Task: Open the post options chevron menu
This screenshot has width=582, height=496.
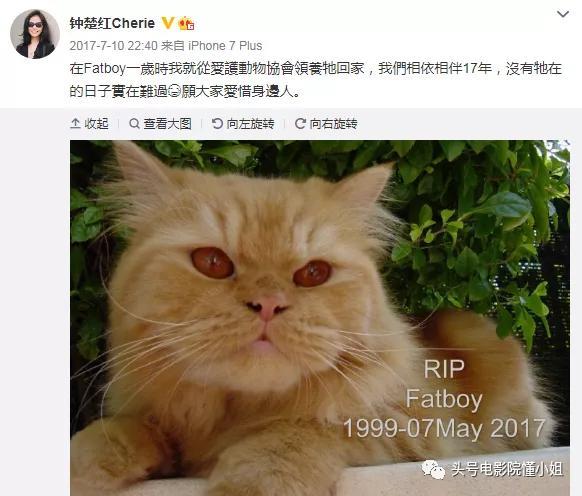Action: (563, 14)
